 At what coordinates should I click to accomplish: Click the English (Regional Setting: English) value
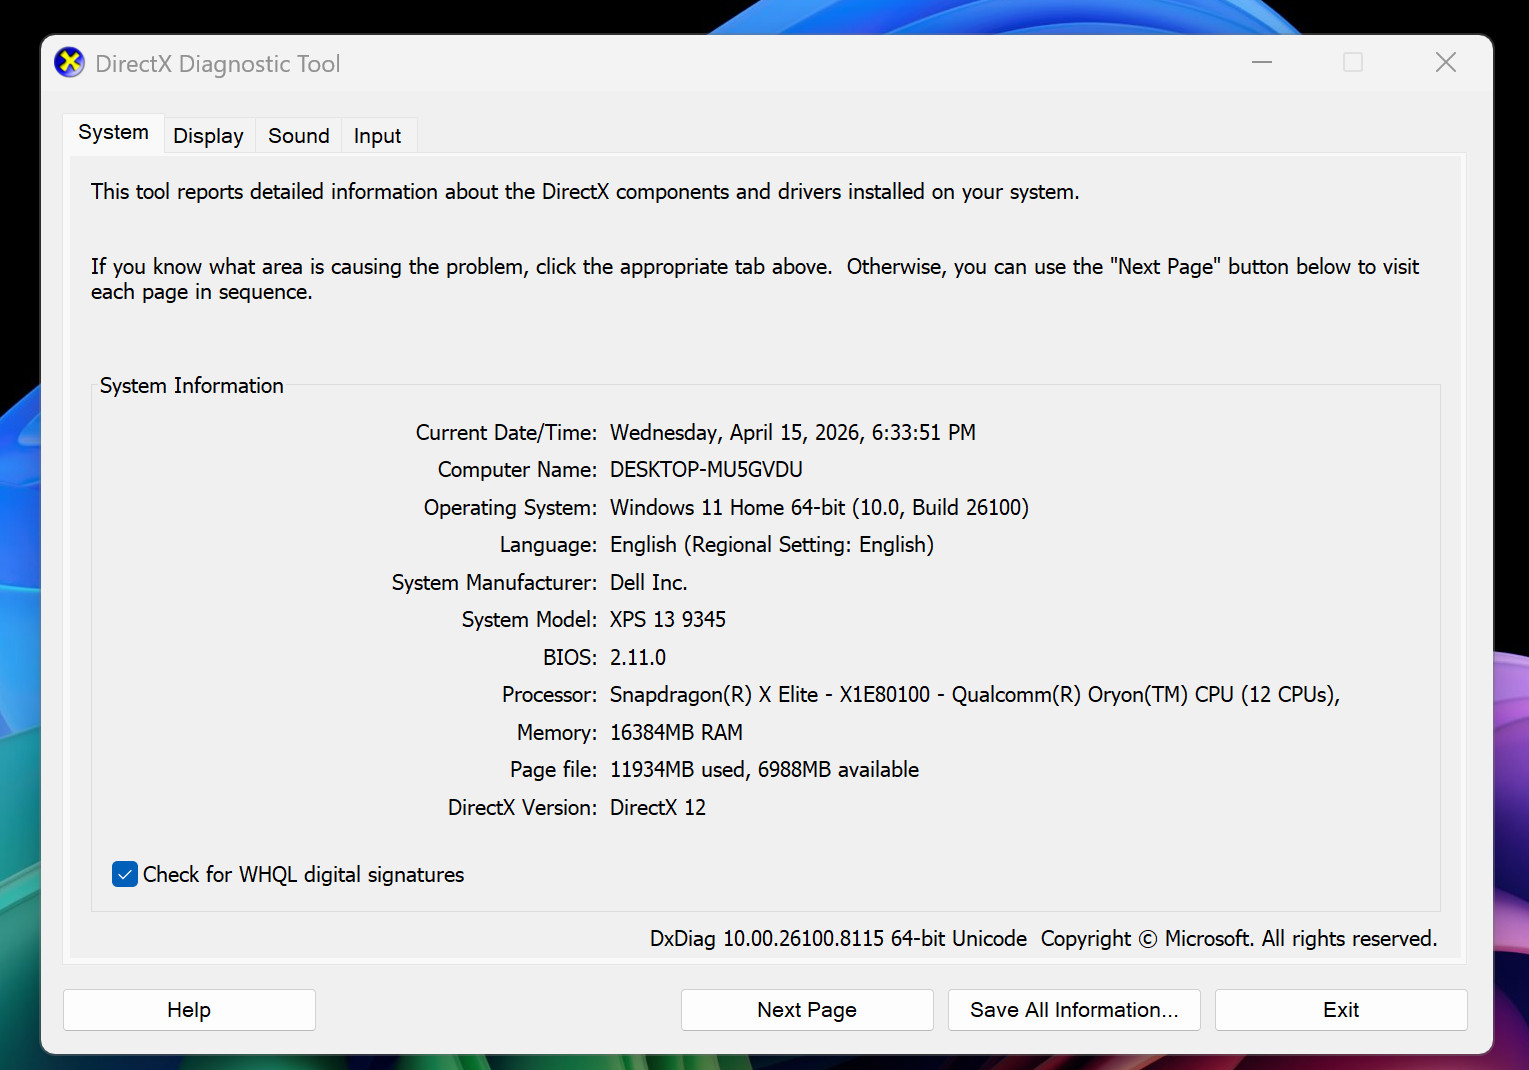(x=772, y=544)
